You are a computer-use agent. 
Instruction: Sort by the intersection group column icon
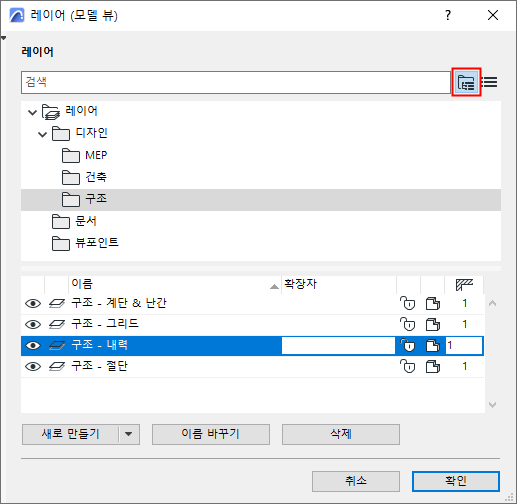(x=464, y=285)
